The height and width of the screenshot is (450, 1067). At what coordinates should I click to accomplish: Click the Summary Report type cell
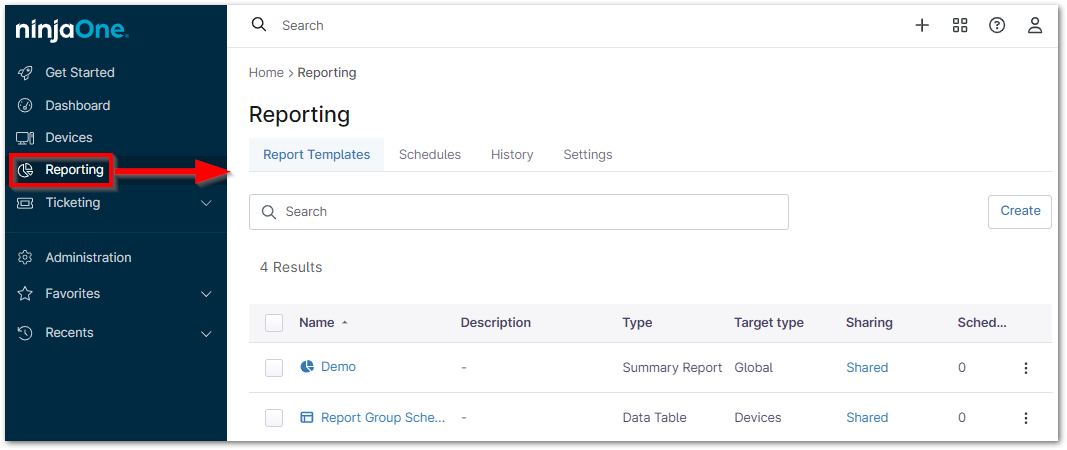coord(672,368)
